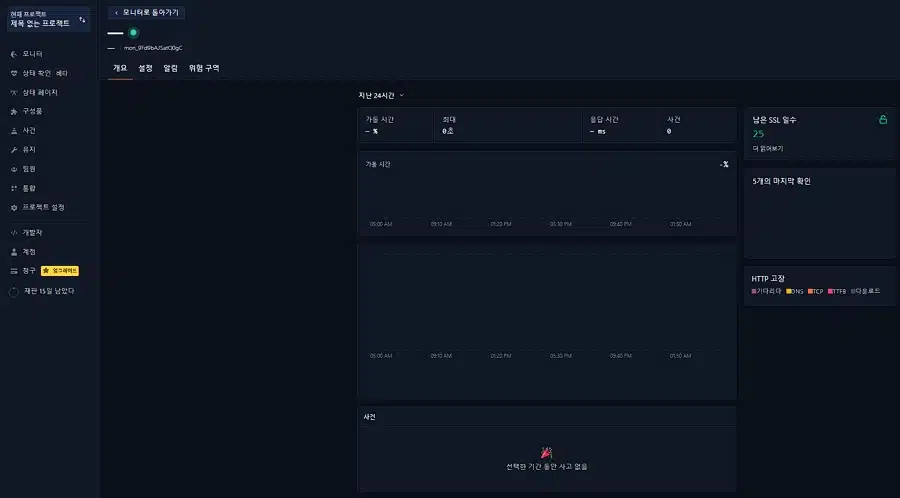Switch to the 개요 tab

click(x=120, y=68)
